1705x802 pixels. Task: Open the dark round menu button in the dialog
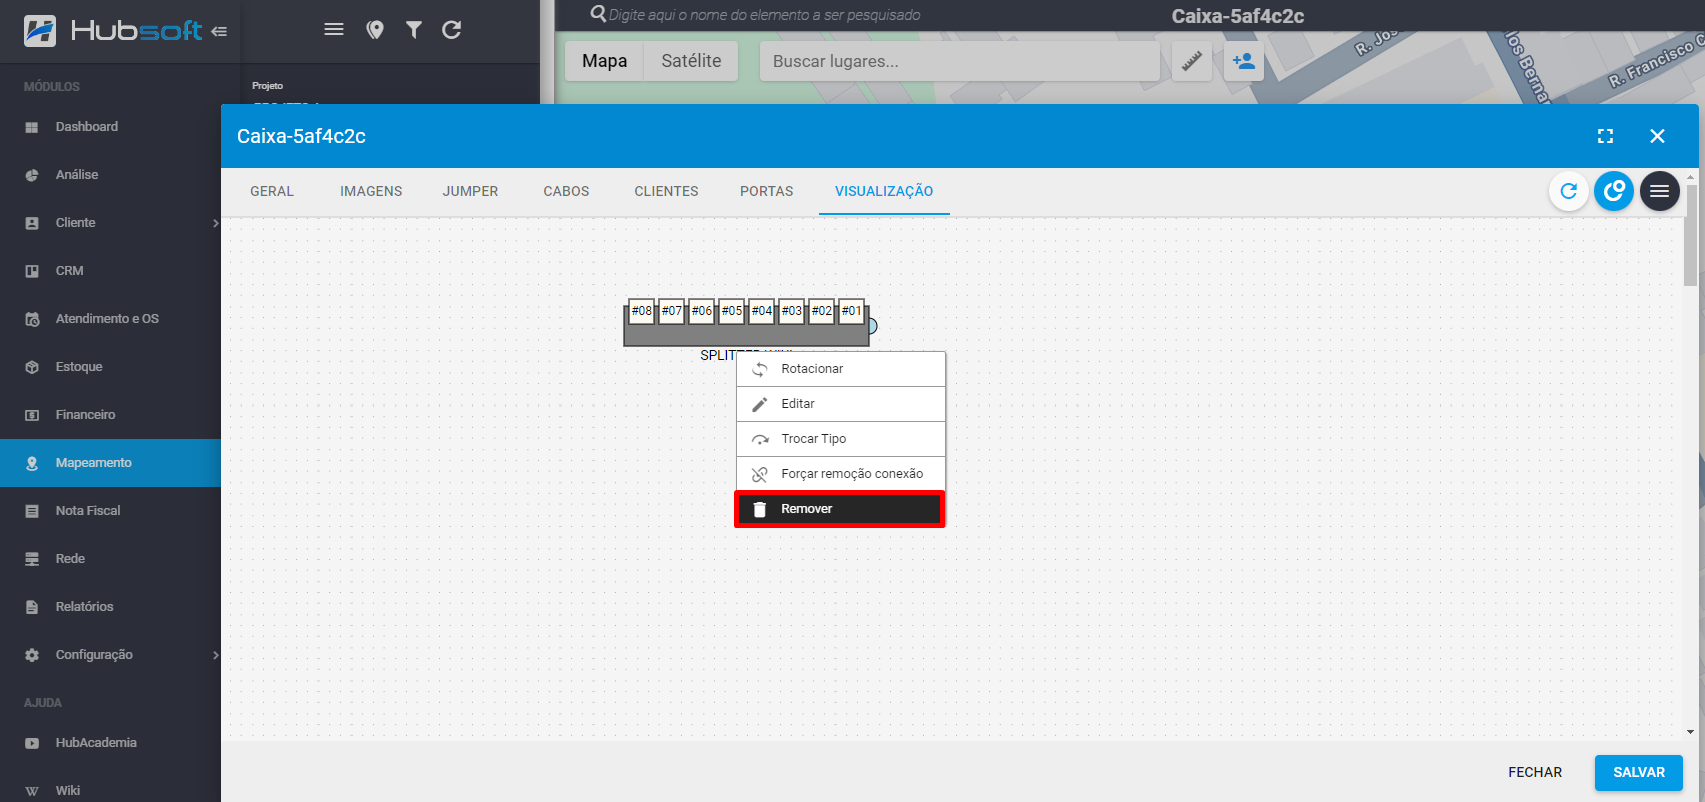[x=1659, y=191]
